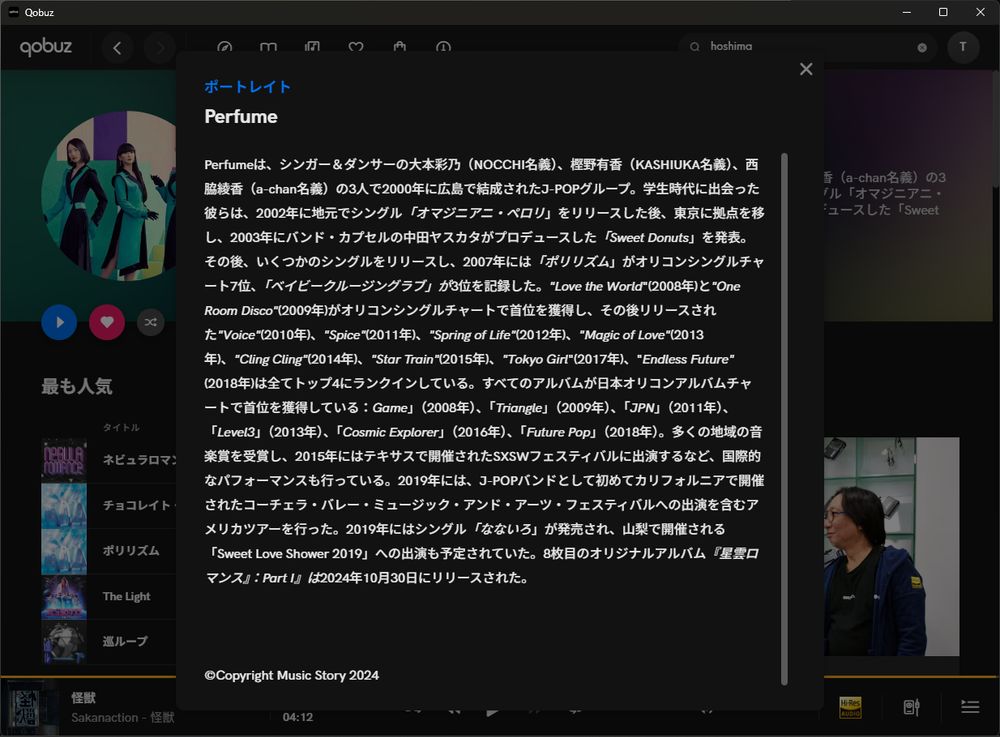Open favorites heart icon in top bar

(356, 47)
